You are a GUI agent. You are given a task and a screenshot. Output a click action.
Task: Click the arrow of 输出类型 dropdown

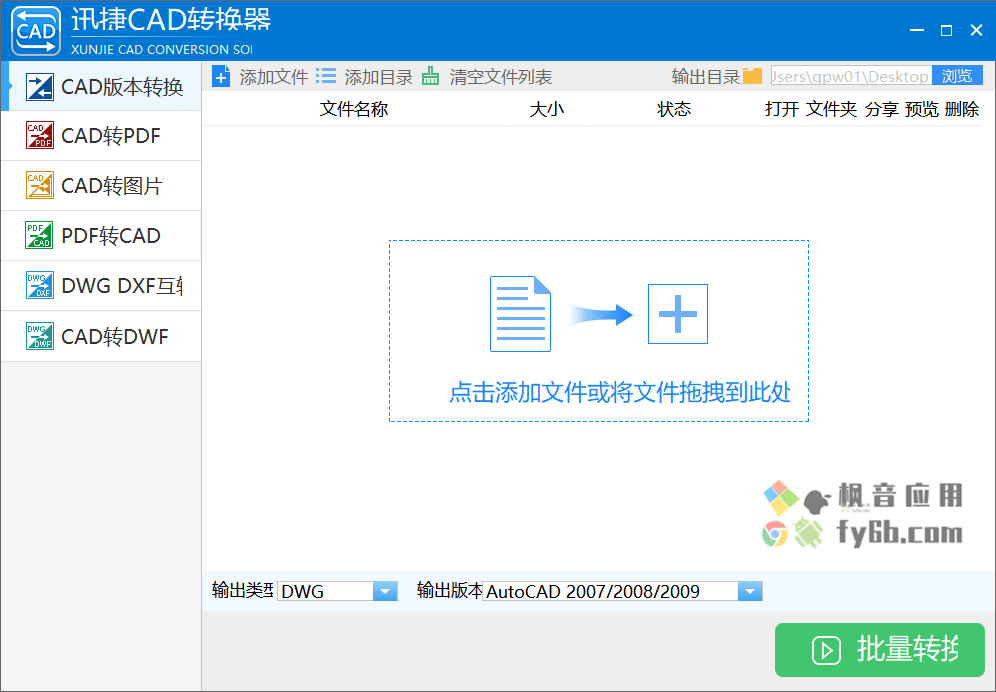coord(385,591)
